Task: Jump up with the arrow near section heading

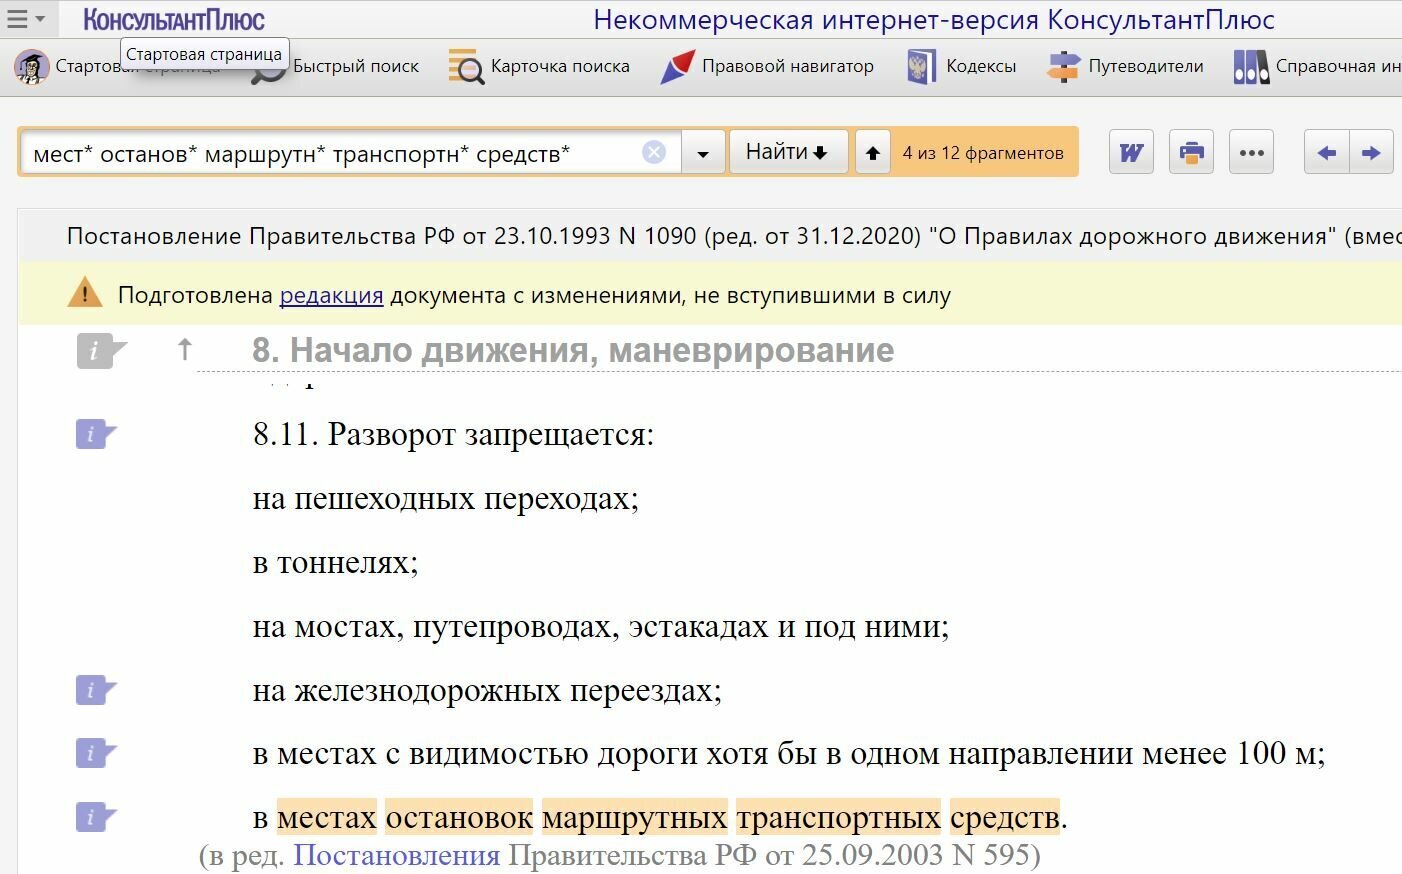Action: 184,349
